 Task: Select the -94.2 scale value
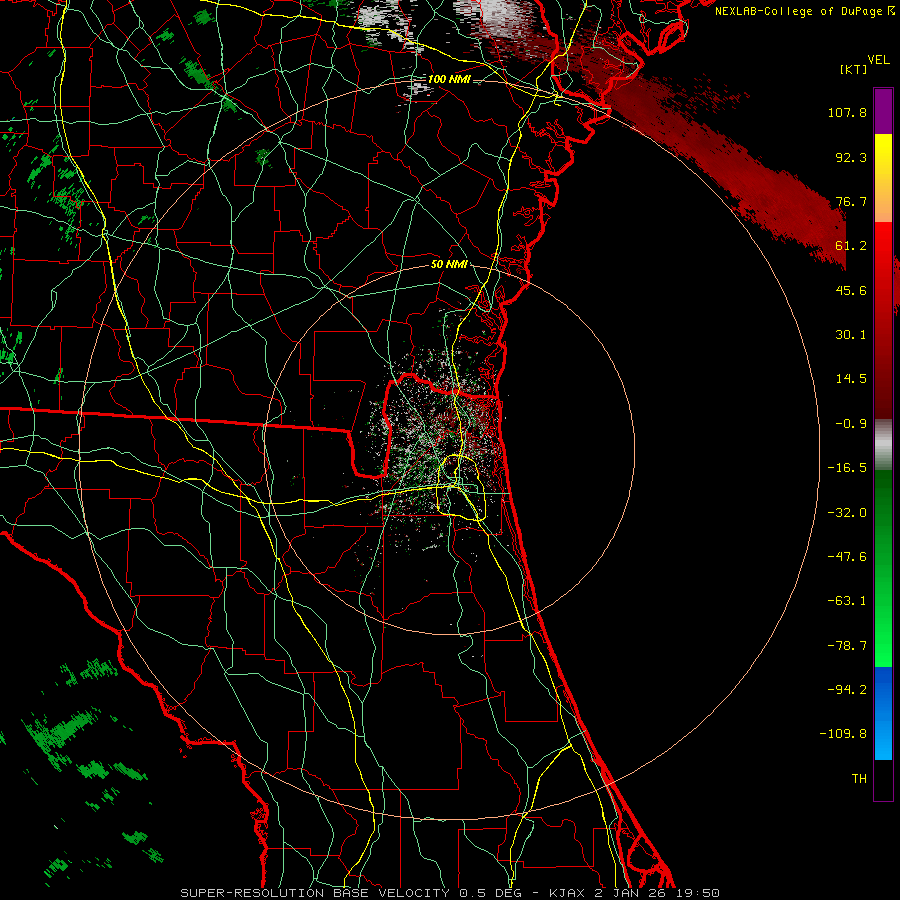847,690
